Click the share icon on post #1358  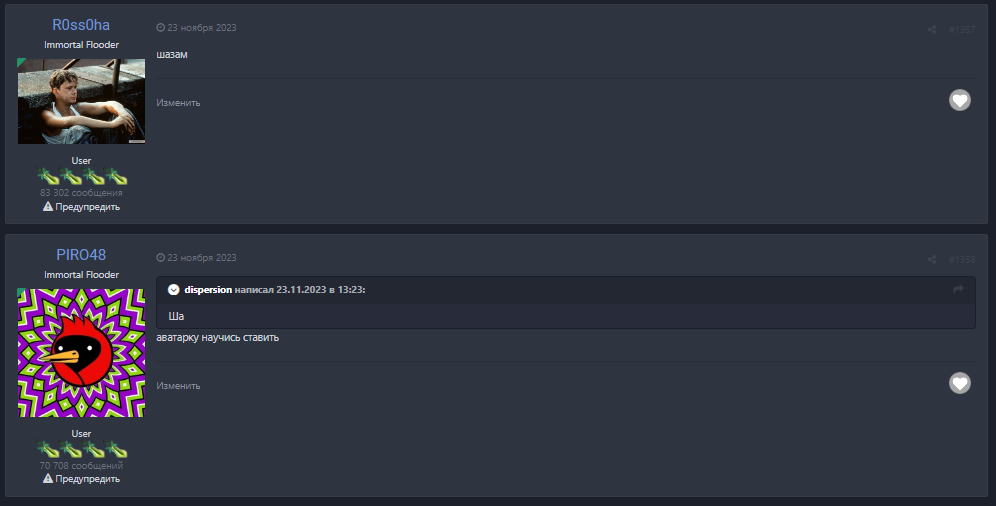(932, 260)
